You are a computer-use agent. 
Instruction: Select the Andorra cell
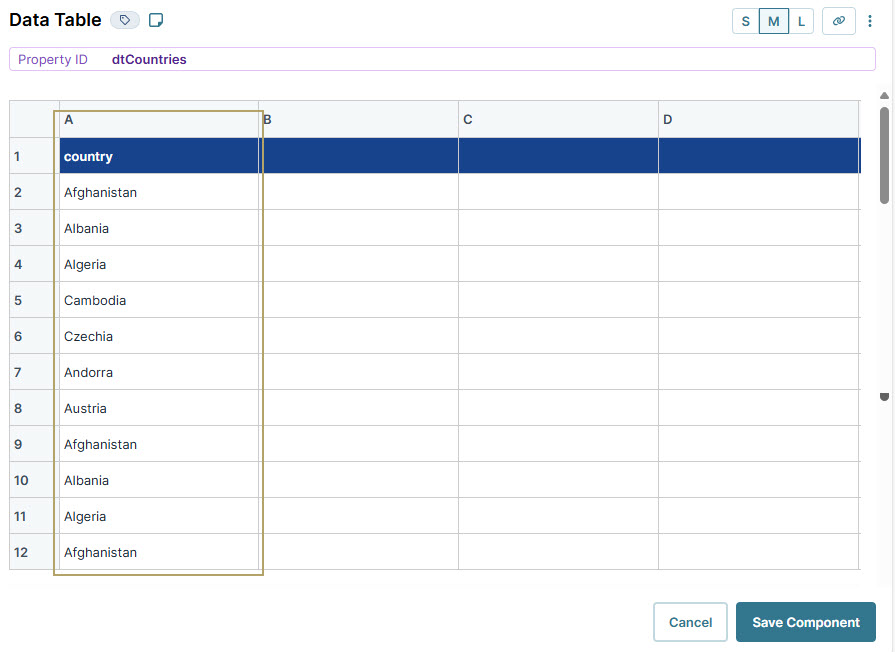point(159,372)
